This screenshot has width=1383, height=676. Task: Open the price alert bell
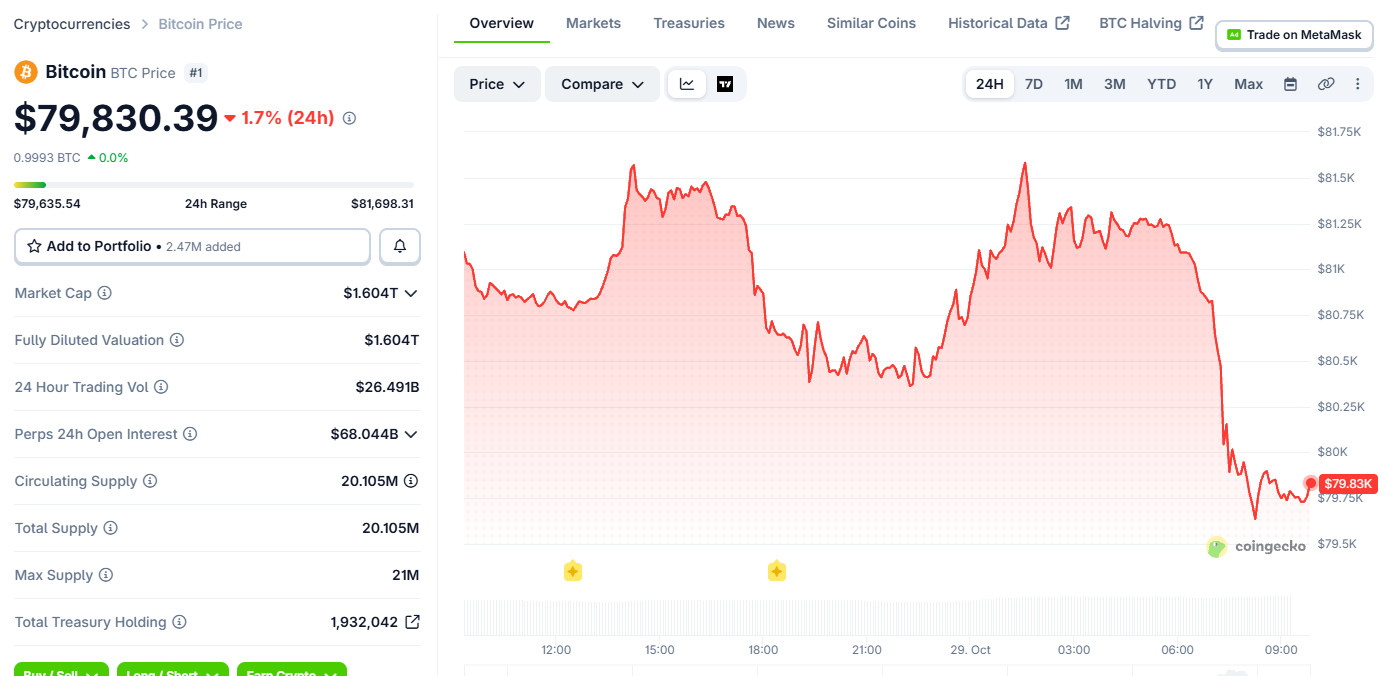[400, 246]
